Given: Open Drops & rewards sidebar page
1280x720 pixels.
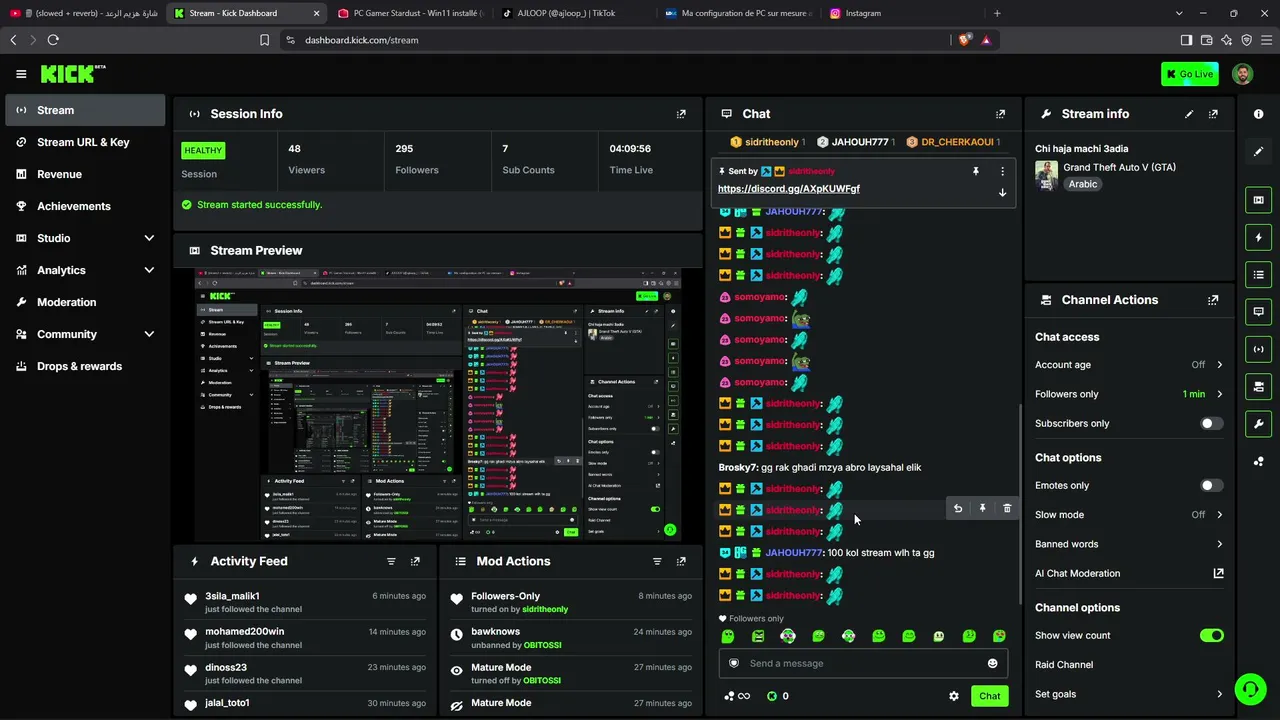Looking at the screenshot, I should (85, 366).
